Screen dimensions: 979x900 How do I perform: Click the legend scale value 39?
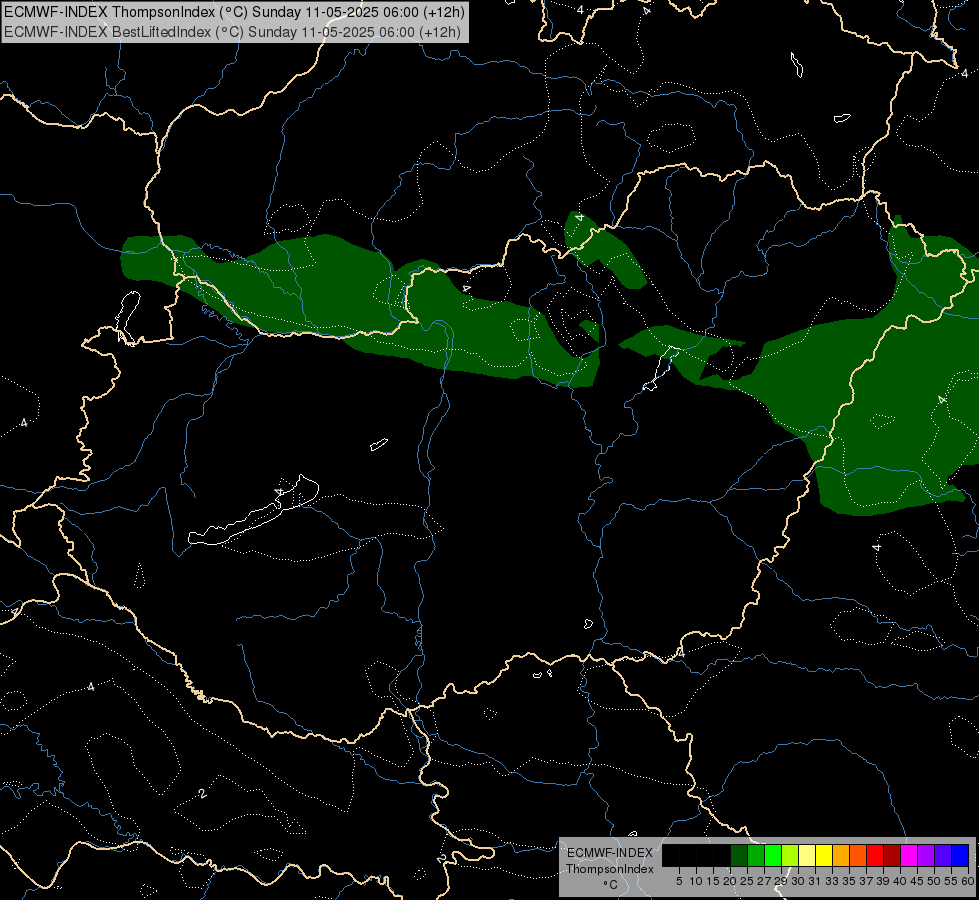(x=883, y=881)
